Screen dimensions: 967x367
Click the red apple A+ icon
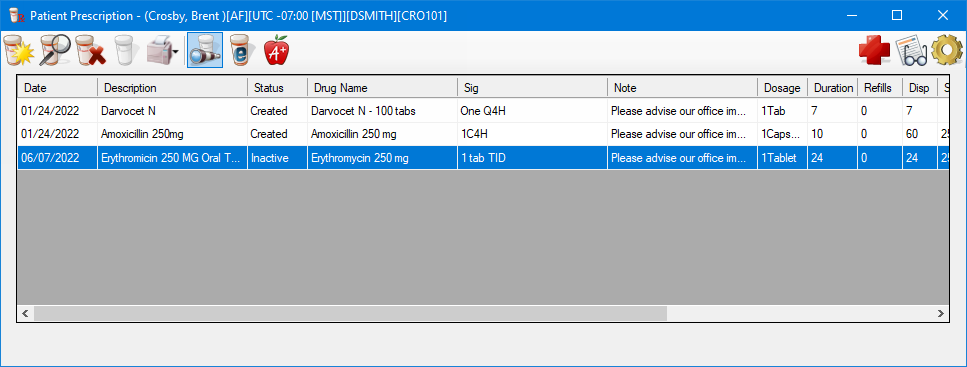pos(276,51)
